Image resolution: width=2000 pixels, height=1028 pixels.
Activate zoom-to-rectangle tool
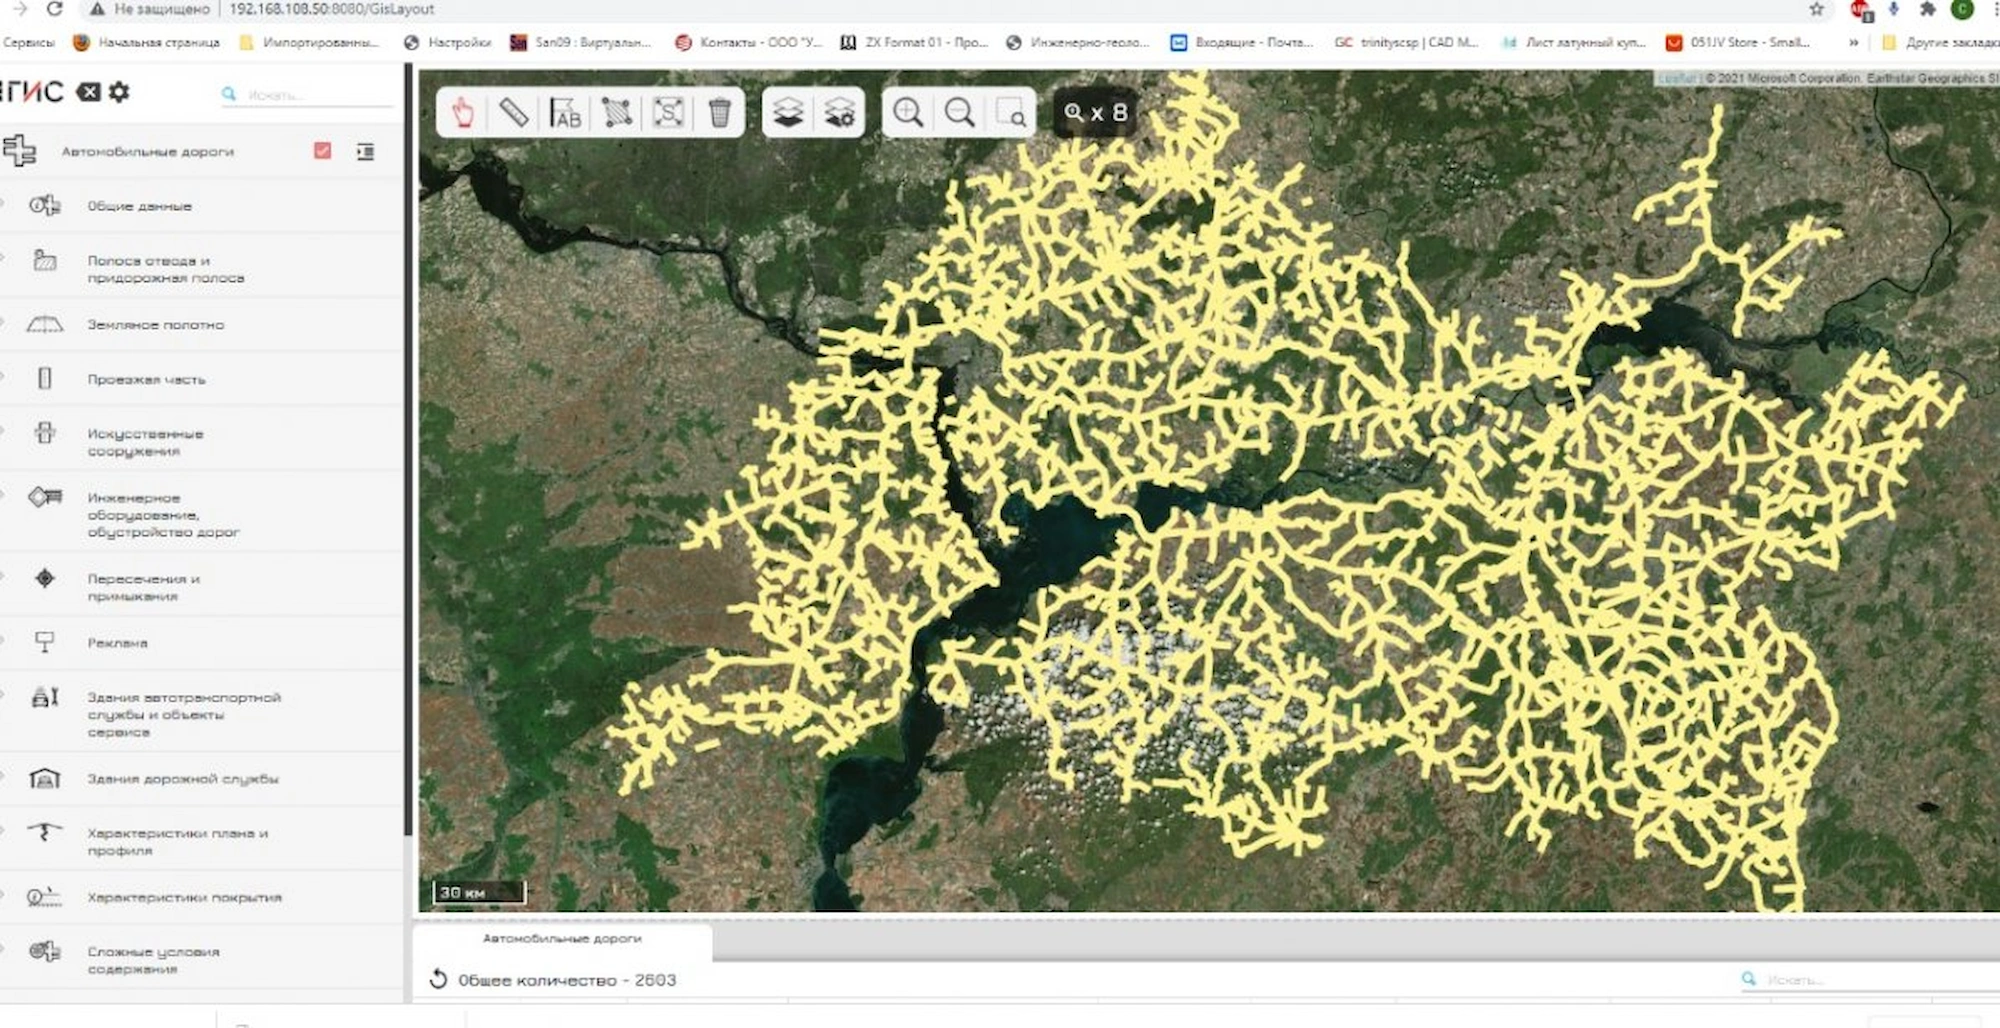tap(1011, 112)
